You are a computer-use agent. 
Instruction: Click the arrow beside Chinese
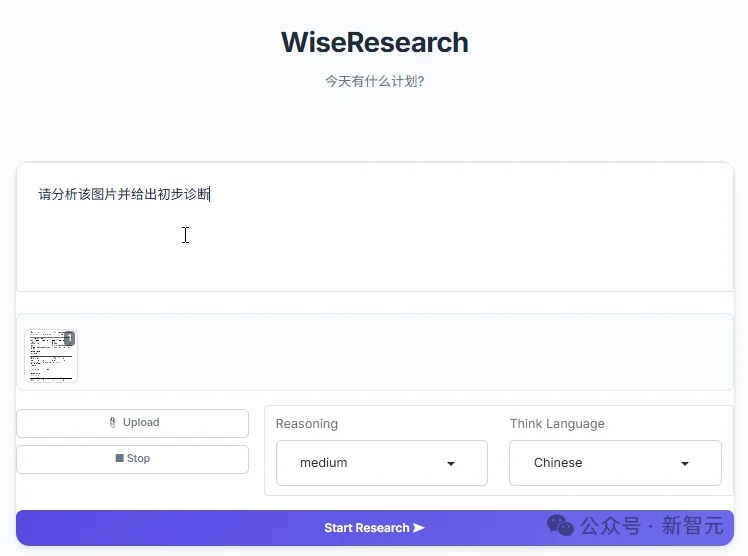pos(685,464)
